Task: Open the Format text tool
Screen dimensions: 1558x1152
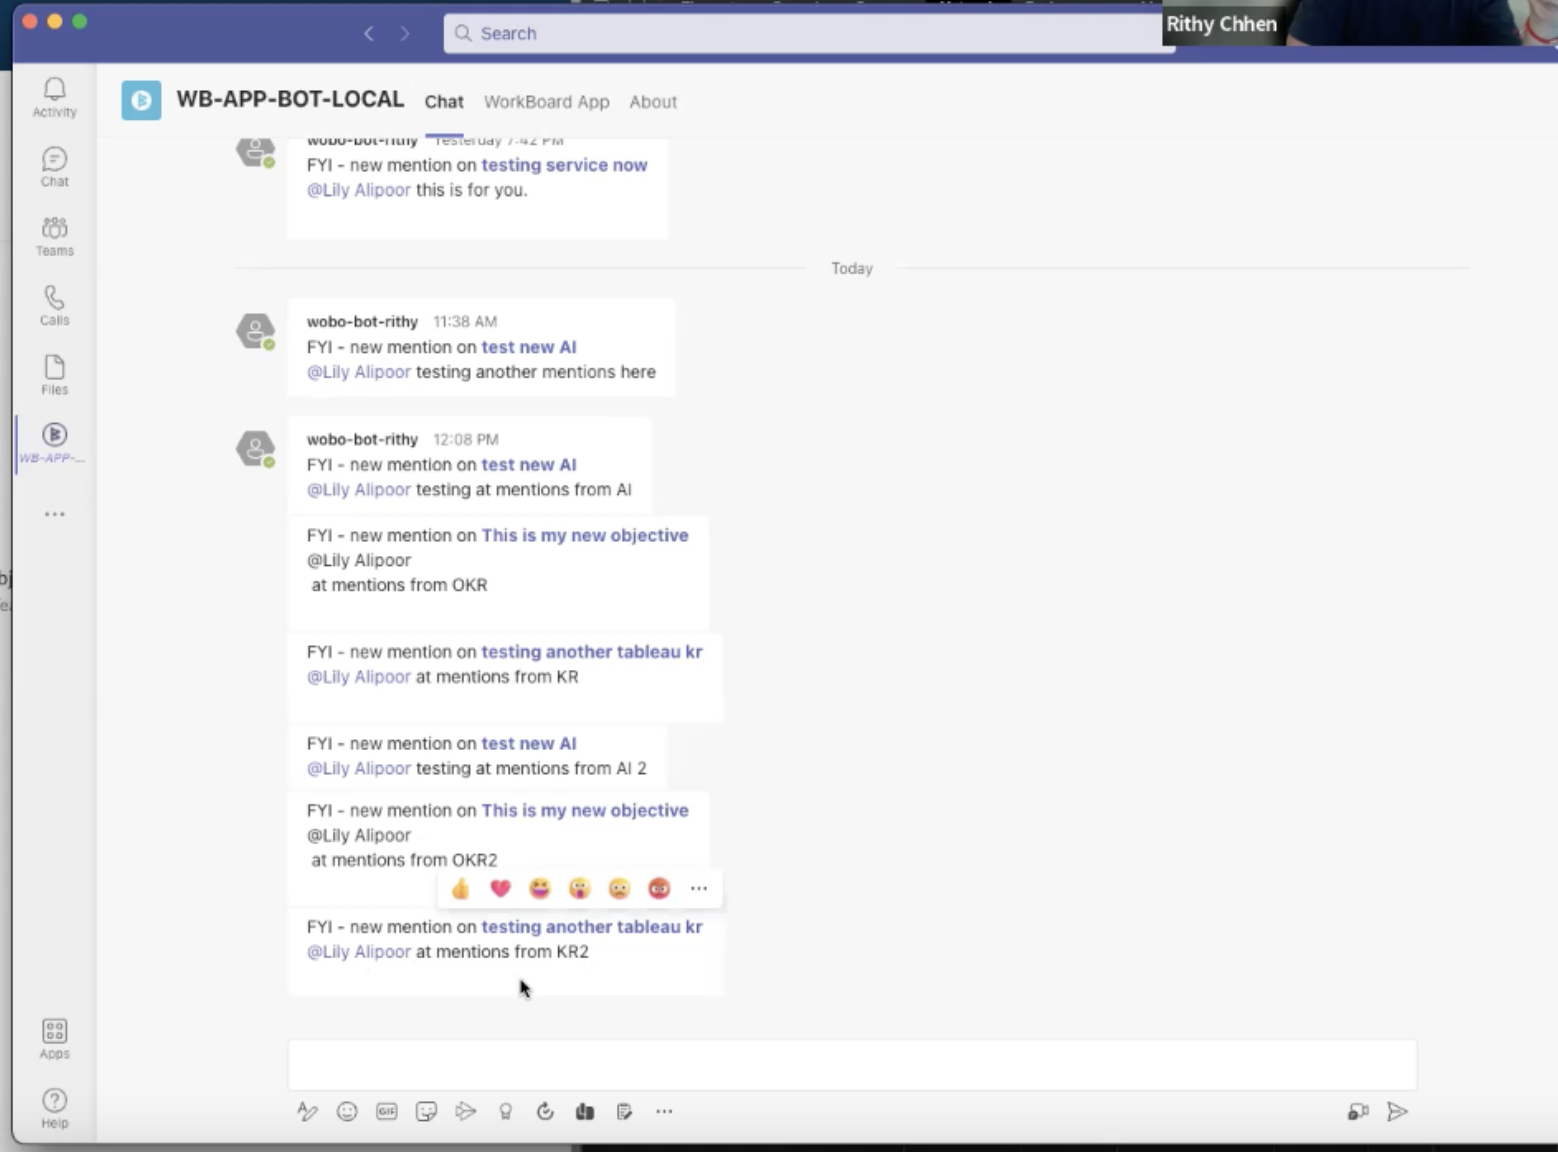Action: (x=307, y=1111)
